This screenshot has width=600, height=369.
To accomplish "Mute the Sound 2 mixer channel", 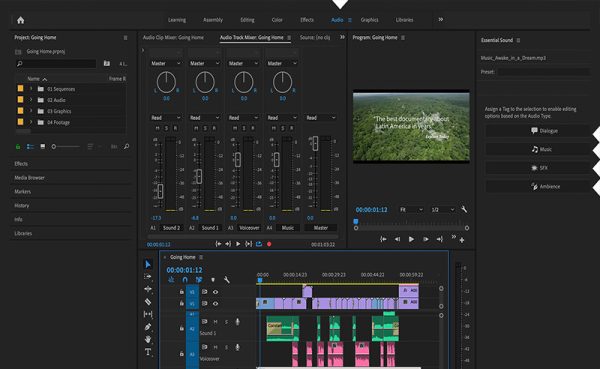I will 157,128.
